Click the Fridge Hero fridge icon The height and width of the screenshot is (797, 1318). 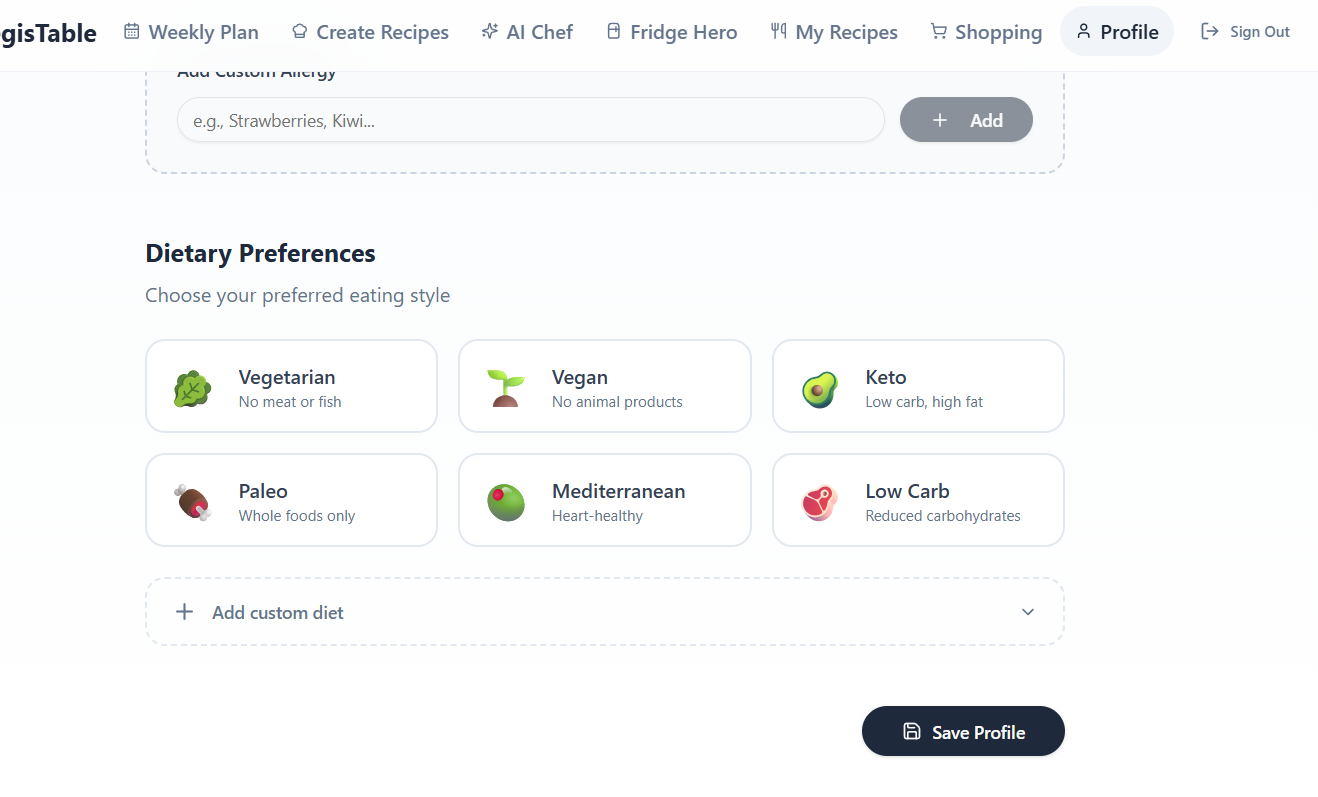click(614, 32)
